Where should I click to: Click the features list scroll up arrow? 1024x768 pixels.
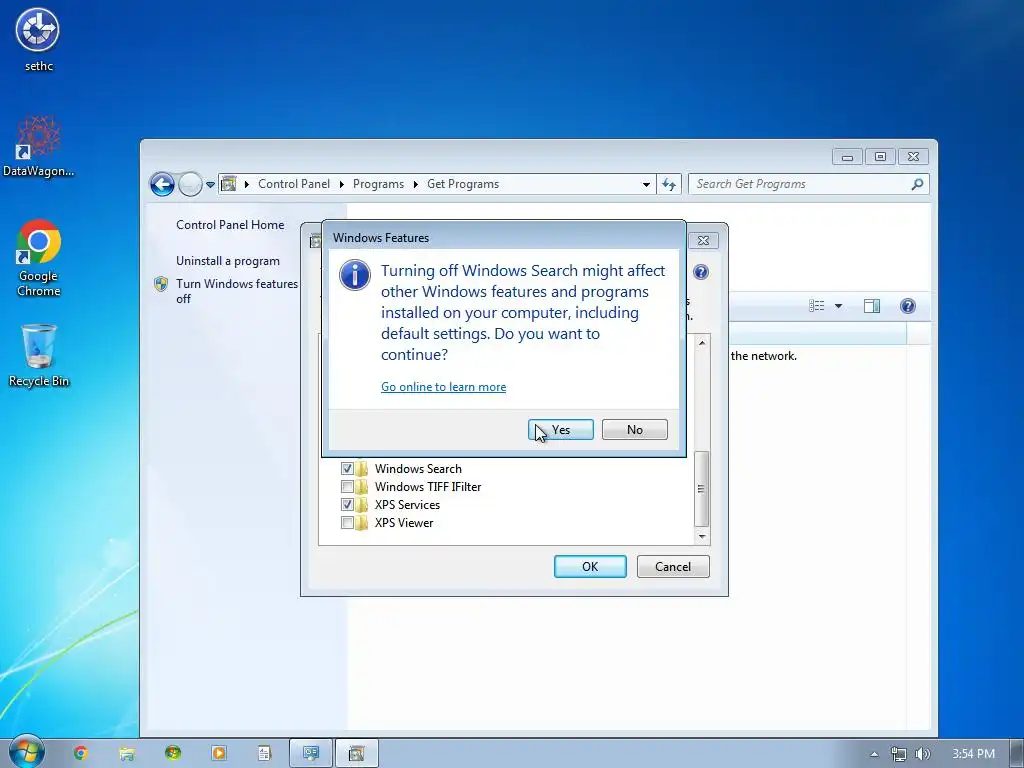tap(702, 343)
